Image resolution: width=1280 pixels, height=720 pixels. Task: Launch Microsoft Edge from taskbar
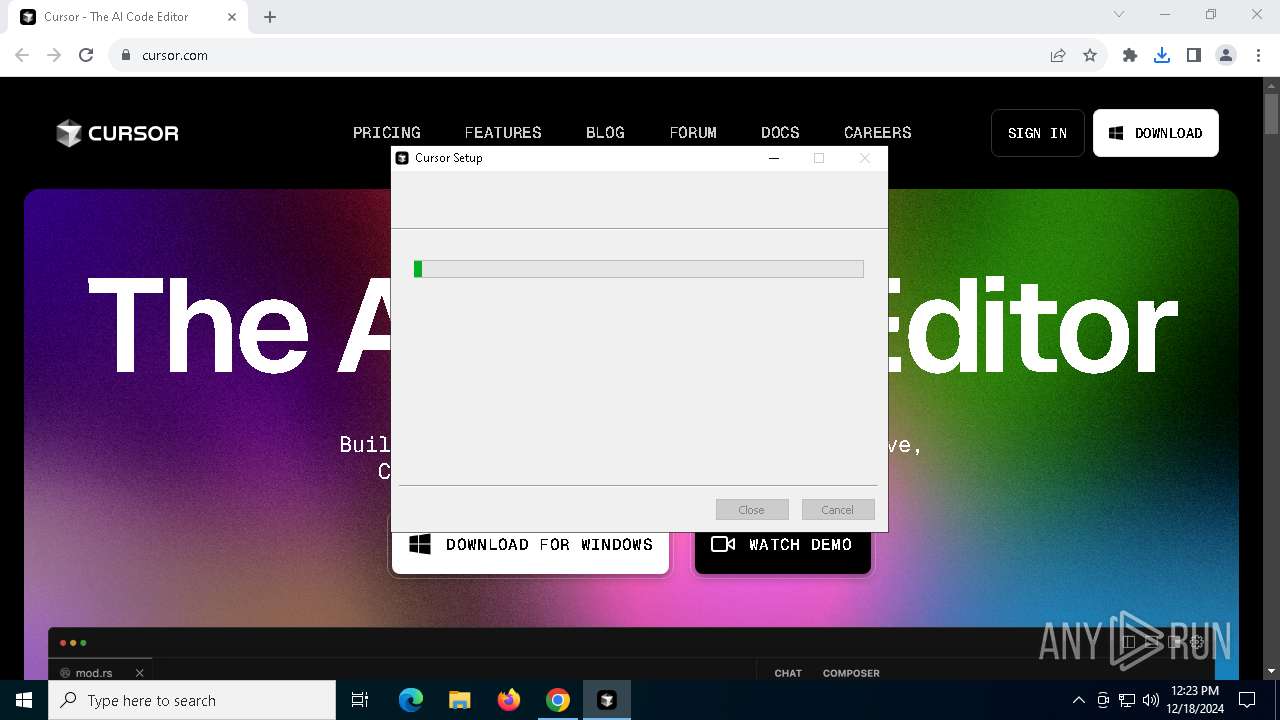tap(411, 700)
